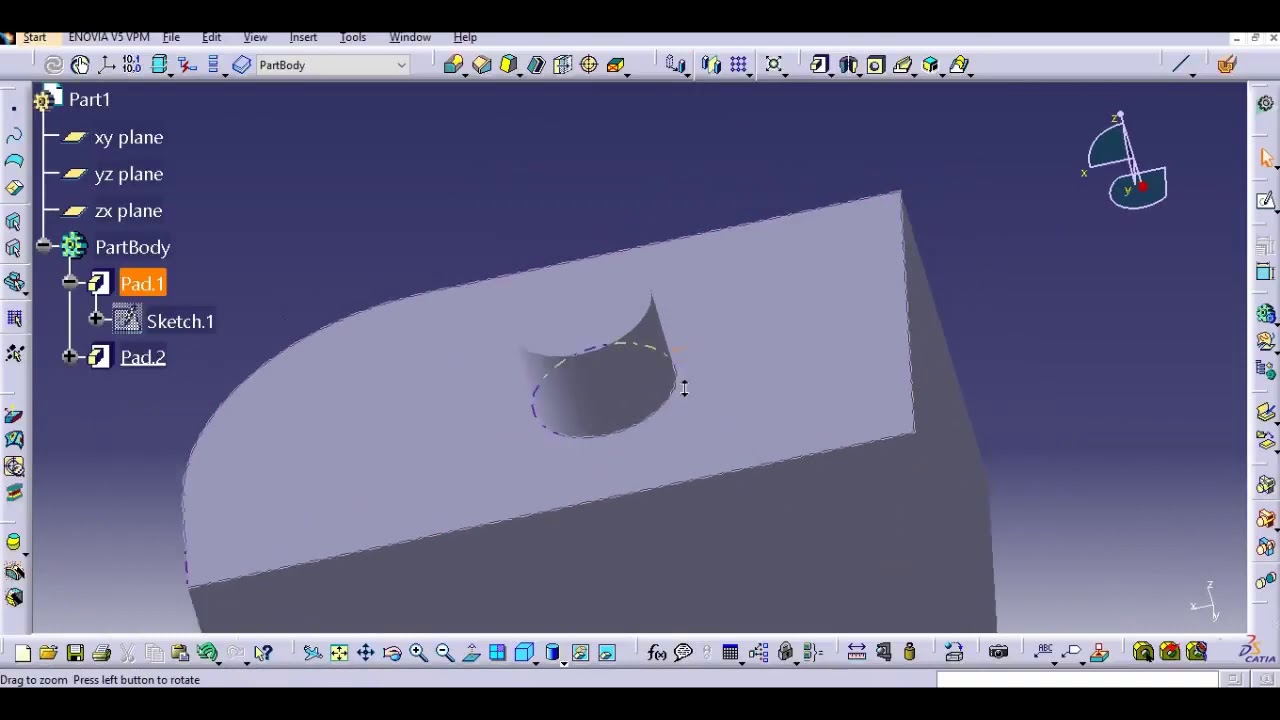Select the Manual Update hand icon

(x=80, y=65)
